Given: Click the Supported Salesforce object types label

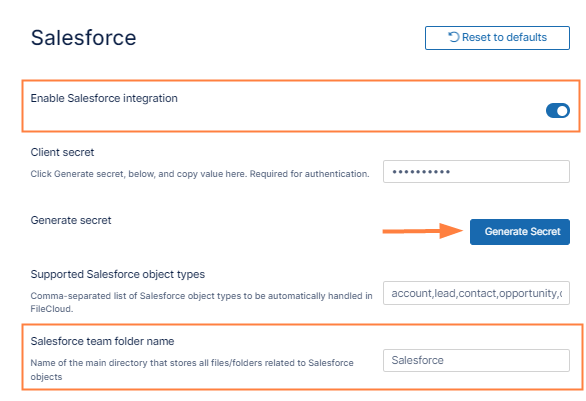Looking at the screenshot, I should pos(118,274).
